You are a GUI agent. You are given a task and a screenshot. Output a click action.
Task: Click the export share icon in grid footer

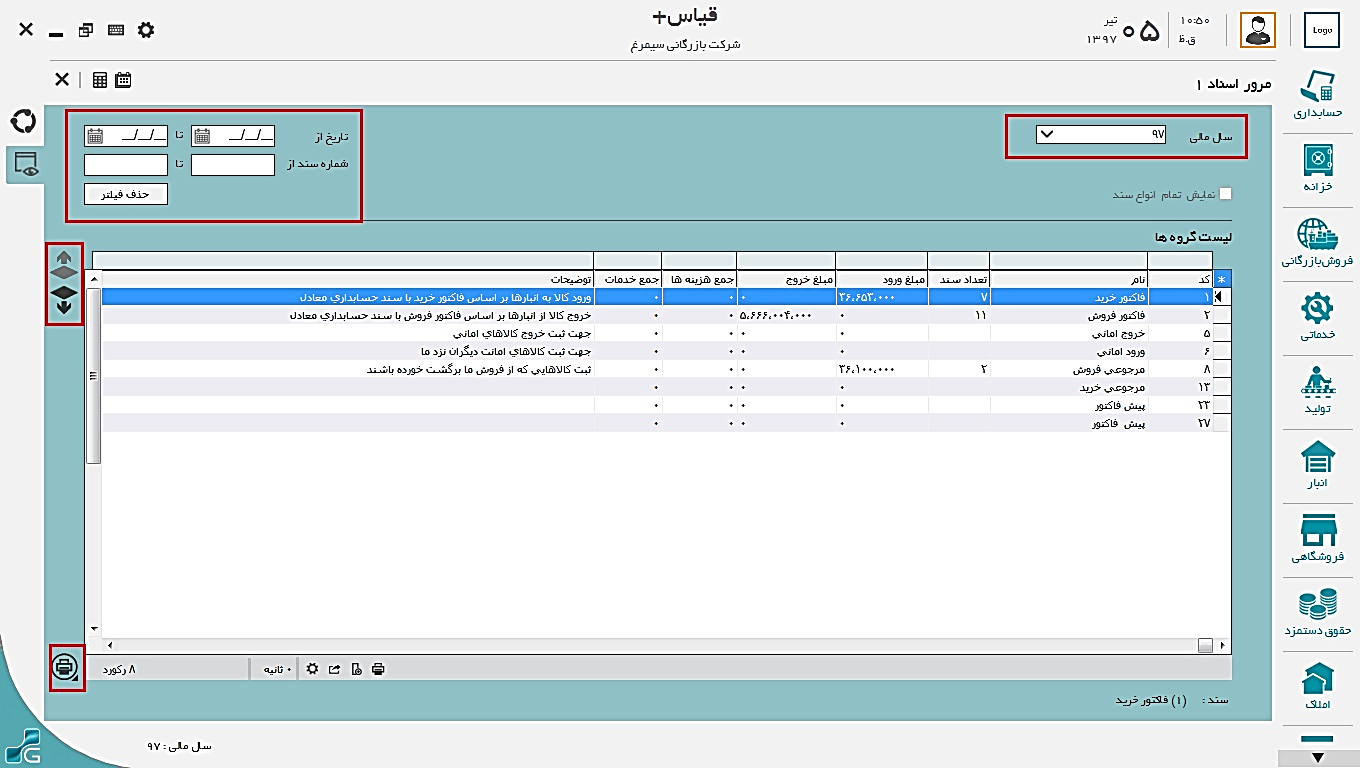334,669
